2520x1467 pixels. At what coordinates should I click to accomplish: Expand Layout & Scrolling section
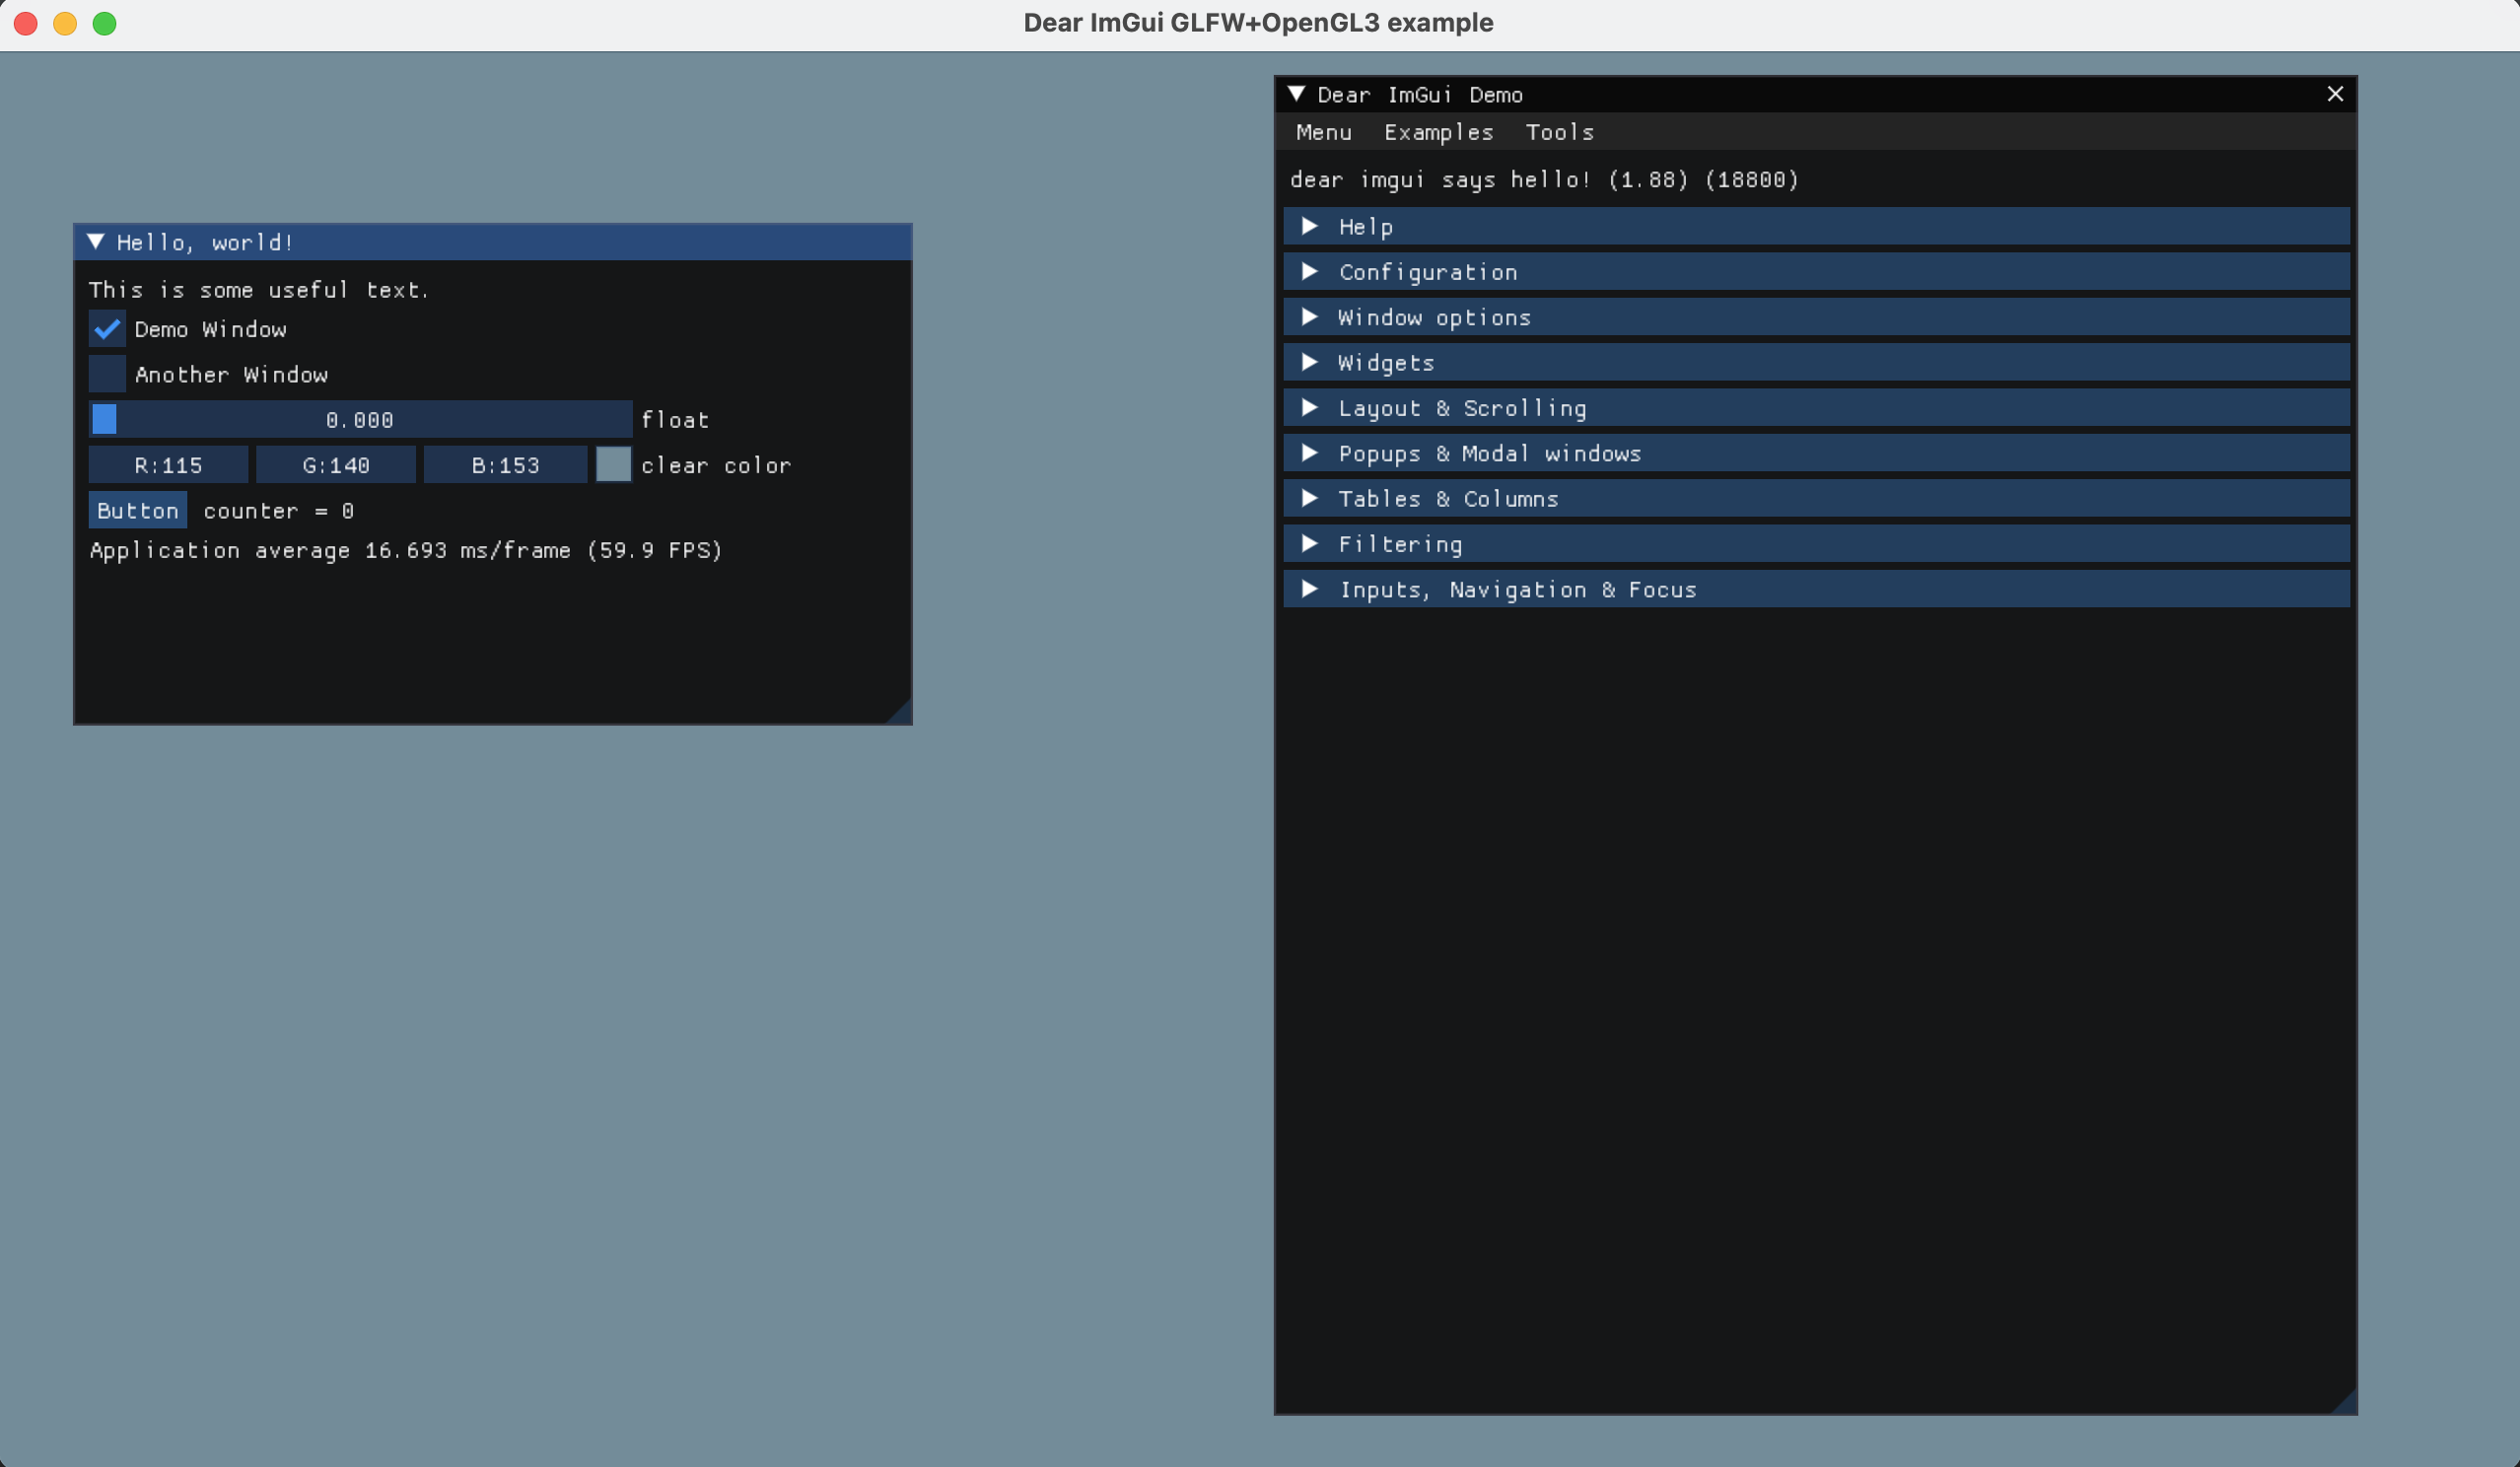[x=1816, y=408]
